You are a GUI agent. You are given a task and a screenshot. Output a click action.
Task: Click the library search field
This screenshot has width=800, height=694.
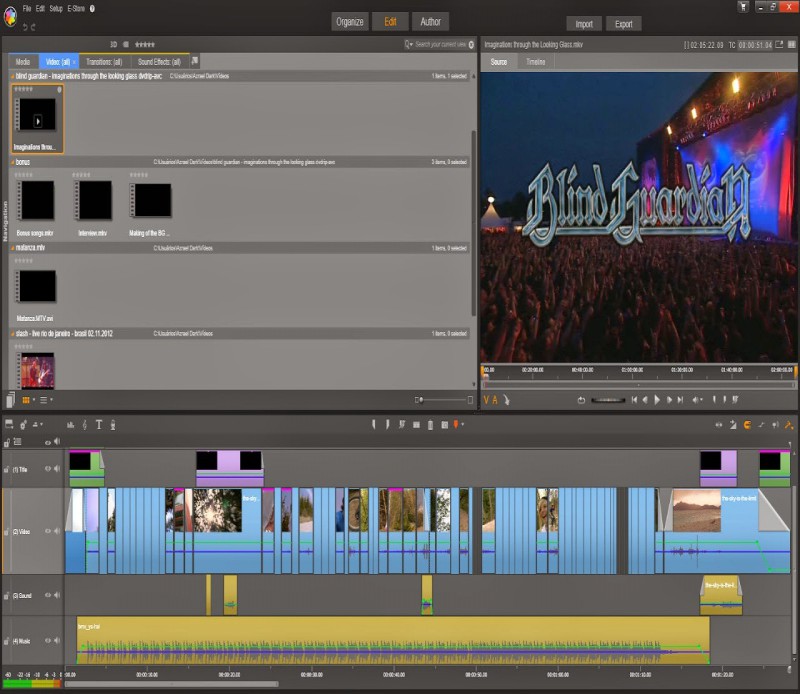(441, 44)
